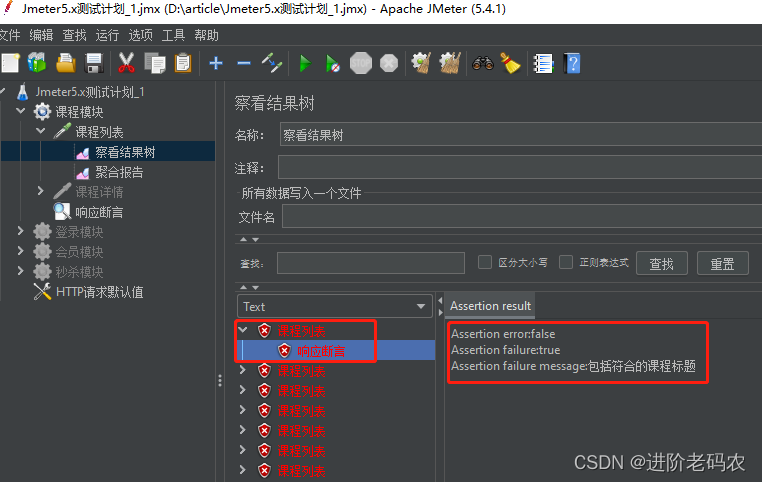Start the test with green play icon
Viewport: 762px width, 482px height.
coord(305,63)
